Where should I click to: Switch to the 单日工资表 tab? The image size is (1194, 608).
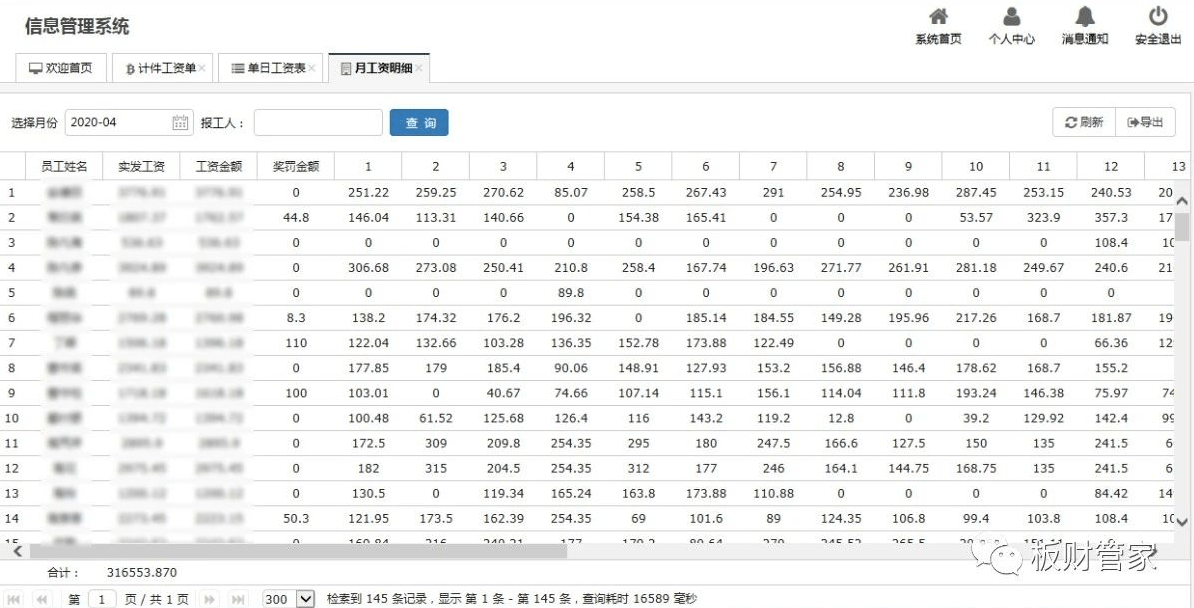272,68
